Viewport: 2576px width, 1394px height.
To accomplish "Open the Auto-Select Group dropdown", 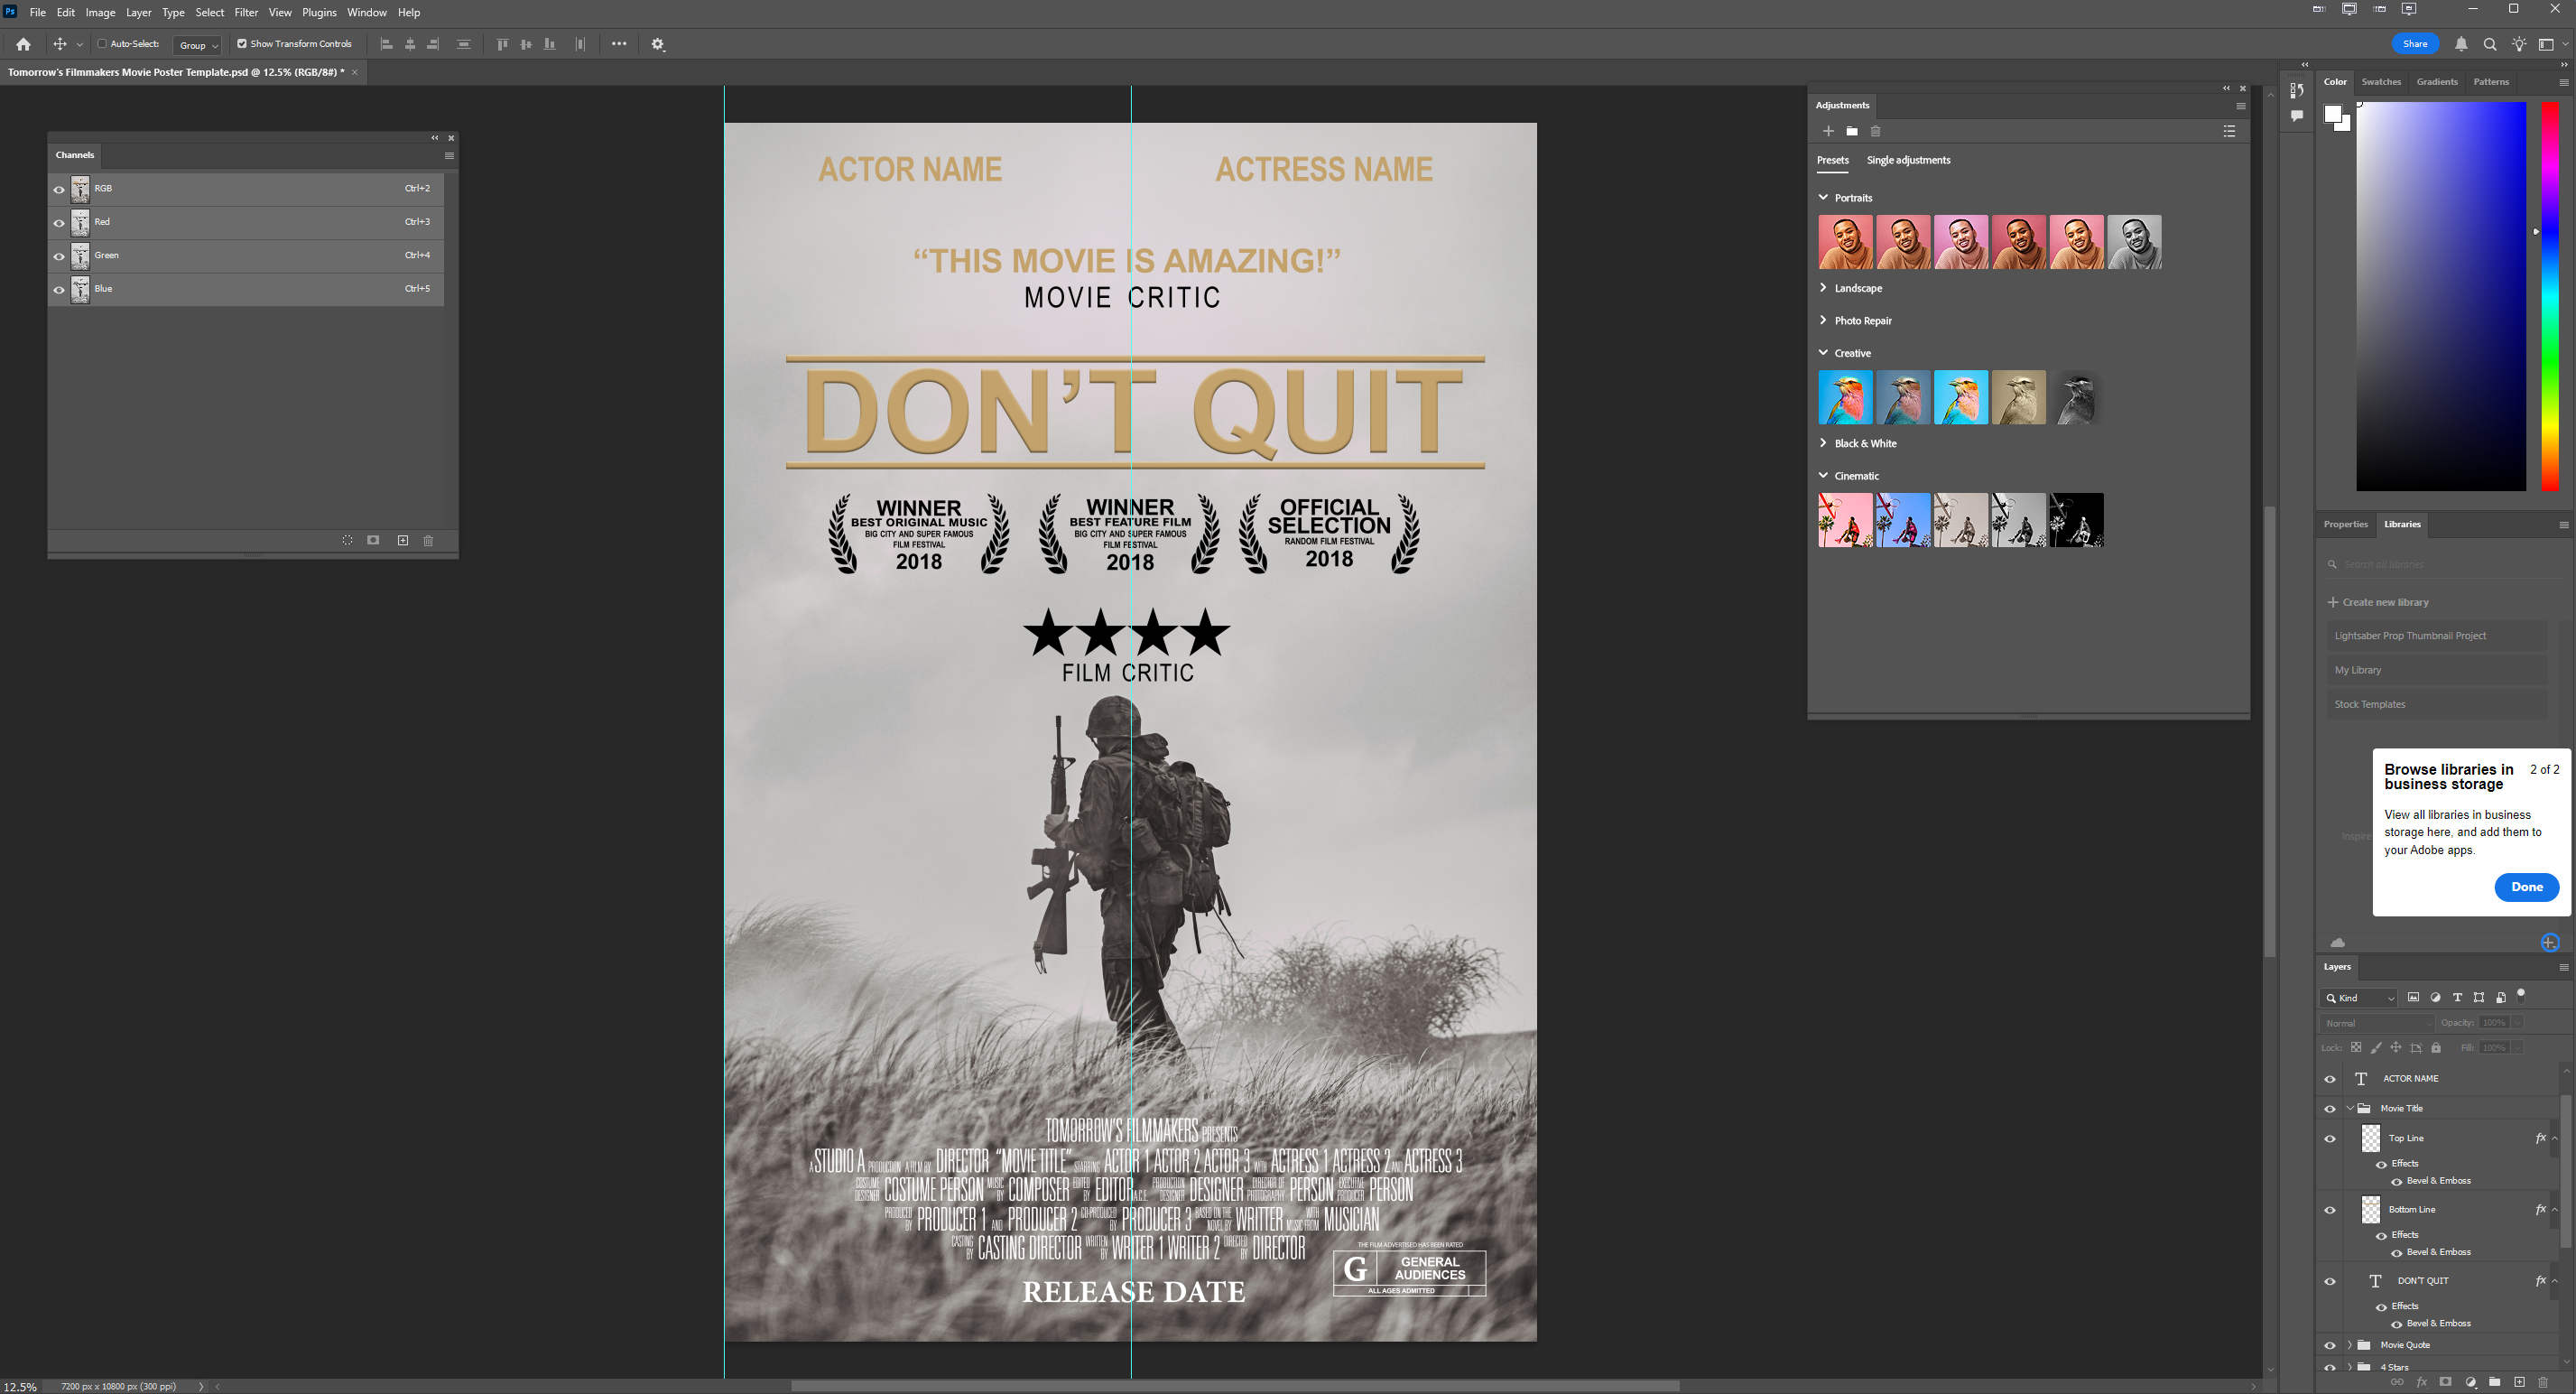I will tap(198, 45).
